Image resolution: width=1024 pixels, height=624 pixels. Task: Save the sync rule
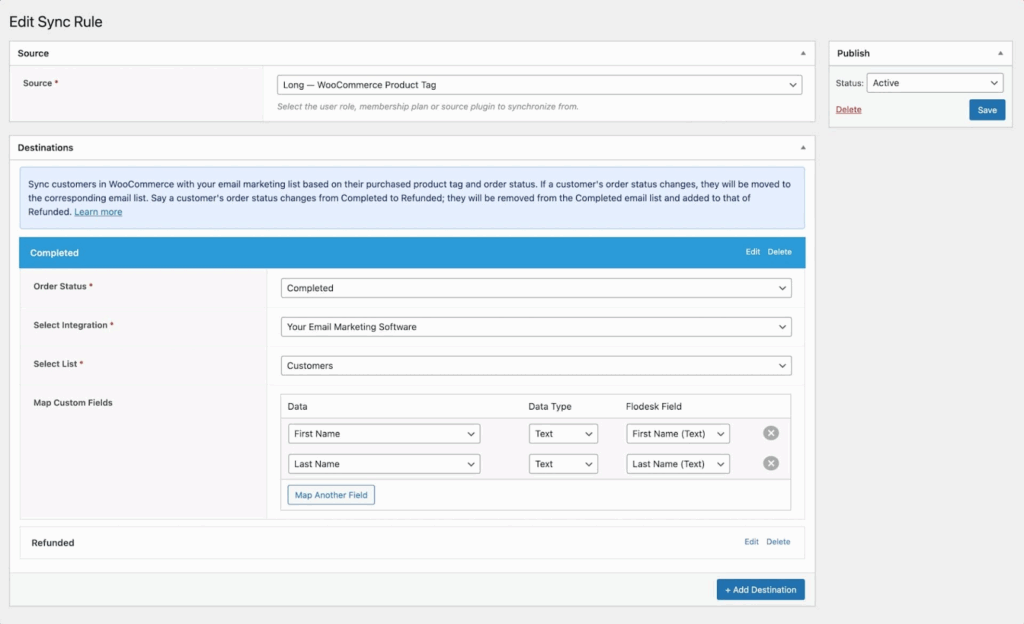click(x=987, y=110)
